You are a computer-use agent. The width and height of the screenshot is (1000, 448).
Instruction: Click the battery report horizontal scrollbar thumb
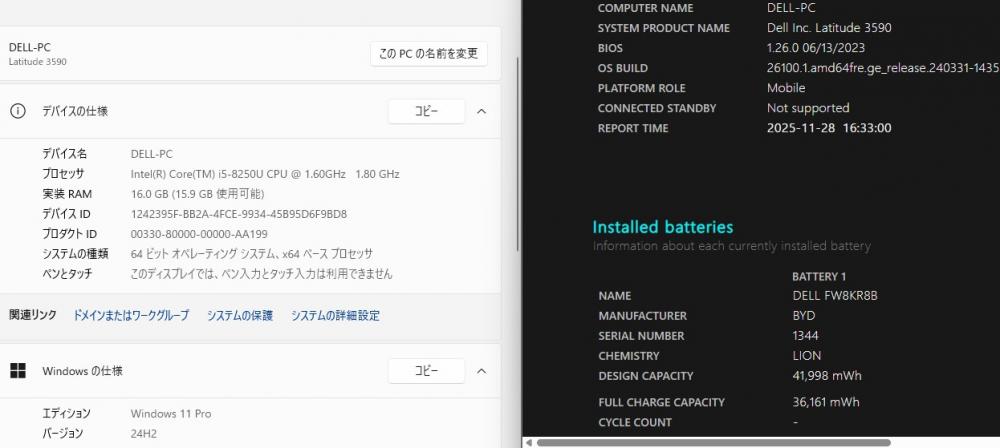[x=713, y=442]
